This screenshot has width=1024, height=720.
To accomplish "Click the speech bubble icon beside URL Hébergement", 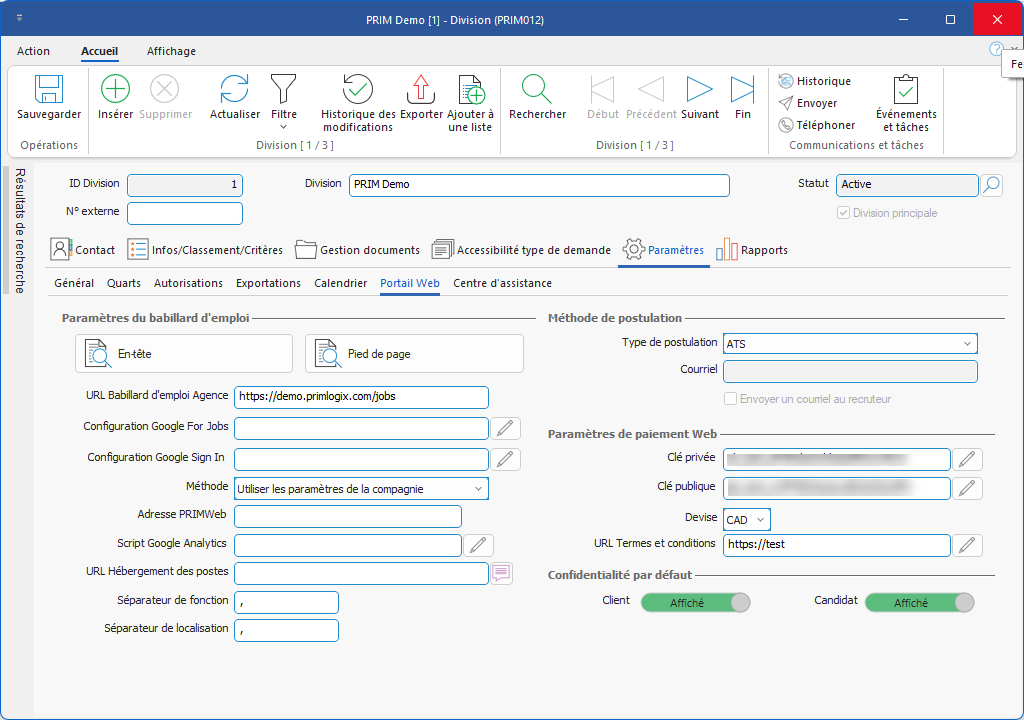I will tap(501, 573).
